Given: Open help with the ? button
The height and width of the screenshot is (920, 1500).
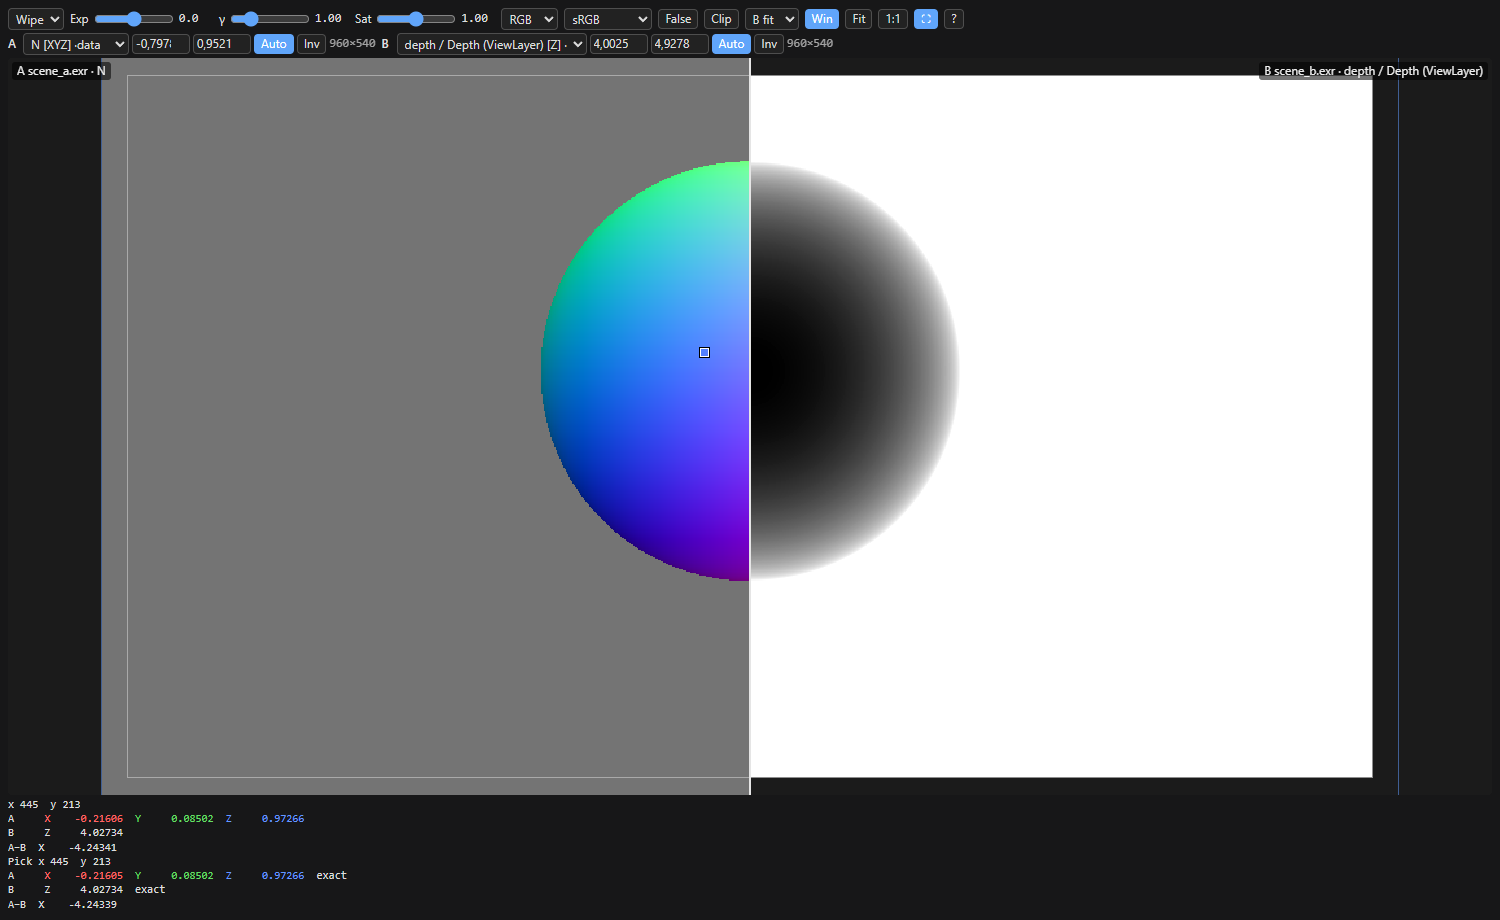Looking at the screenshot, I should pyautogui.click(x=954, y=19).
